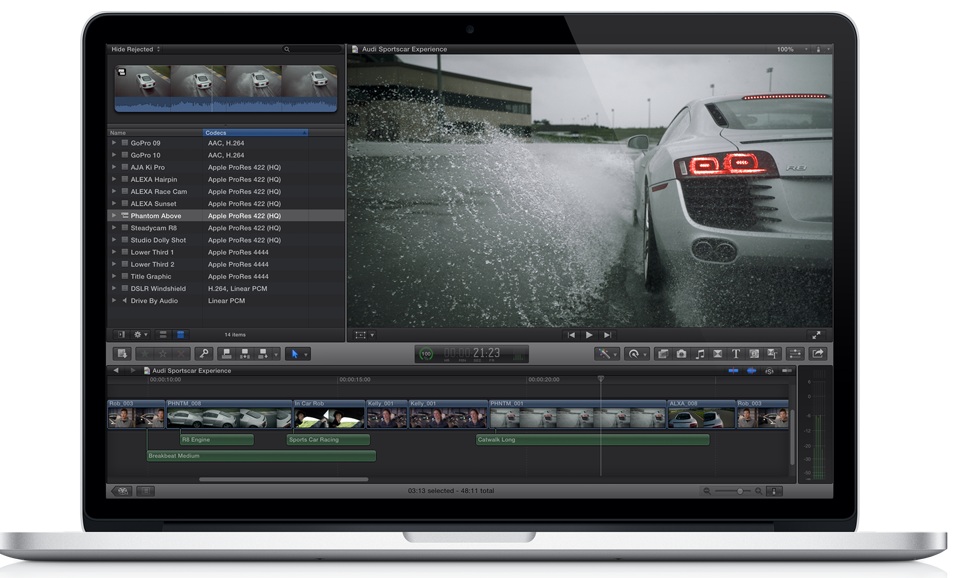This screenshot has height=578, width=955.
Task: Select the Breakbeat Medium audio clip
Action: click(x=261, y=456)
